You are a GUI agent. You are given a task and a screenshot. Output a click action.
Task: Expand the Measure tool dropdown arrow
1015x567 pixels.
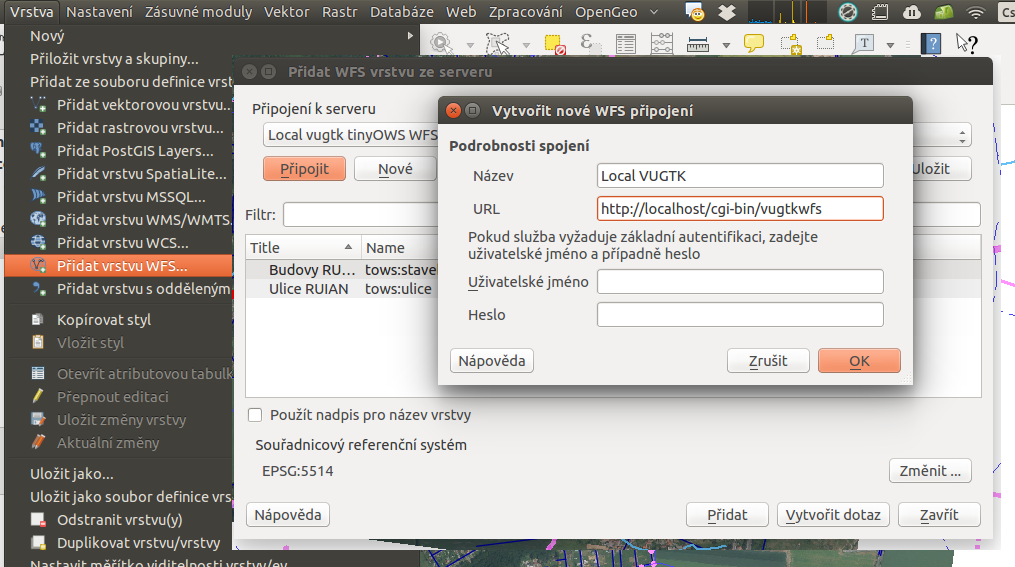(726, 45)
